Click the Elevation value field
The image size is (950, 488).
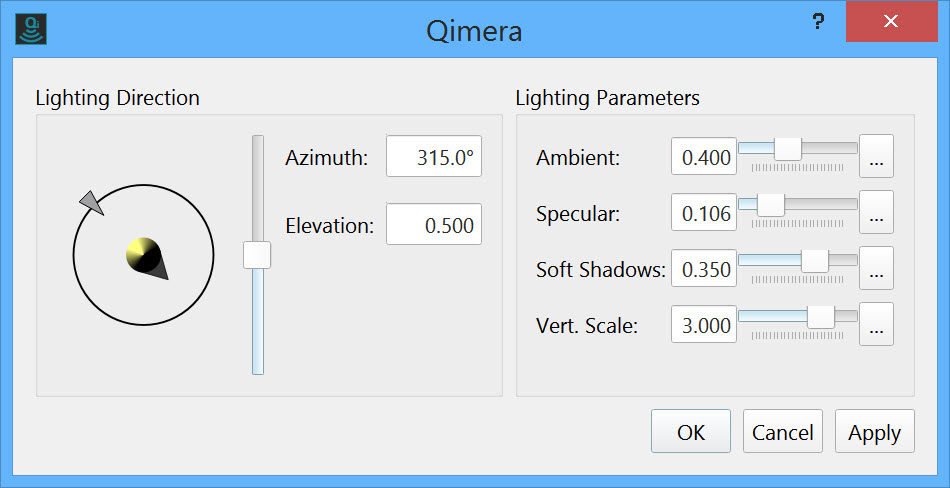click(434, 225)
